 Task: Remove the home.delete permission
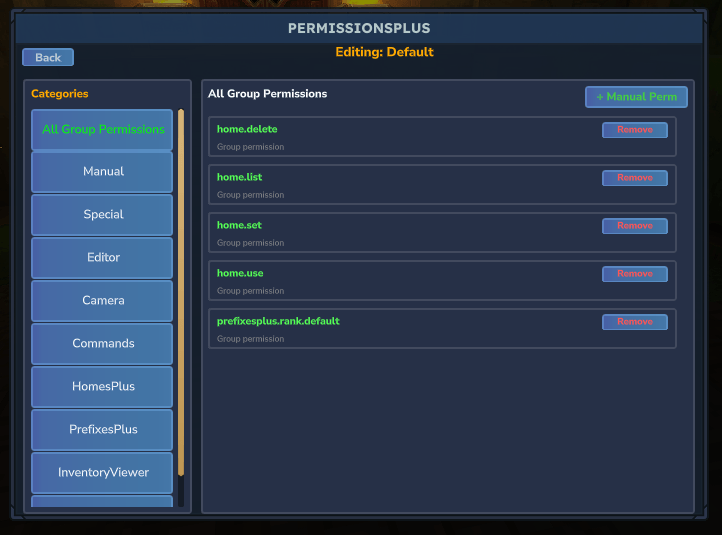[634, 130]
